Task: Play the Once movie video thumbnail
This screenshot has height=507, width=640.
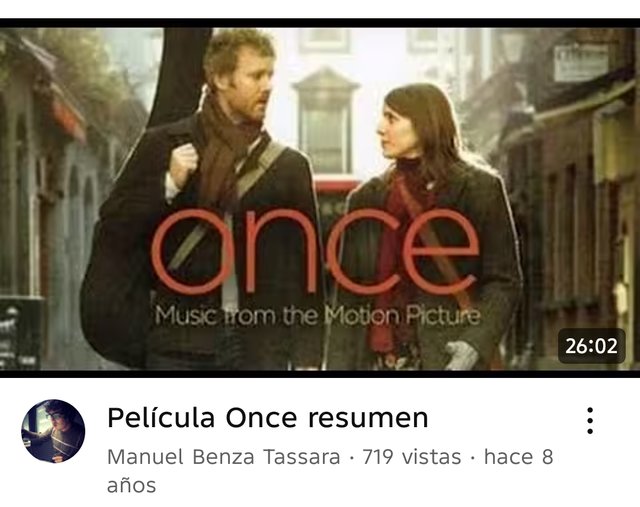Action: [x=320, y=198]
